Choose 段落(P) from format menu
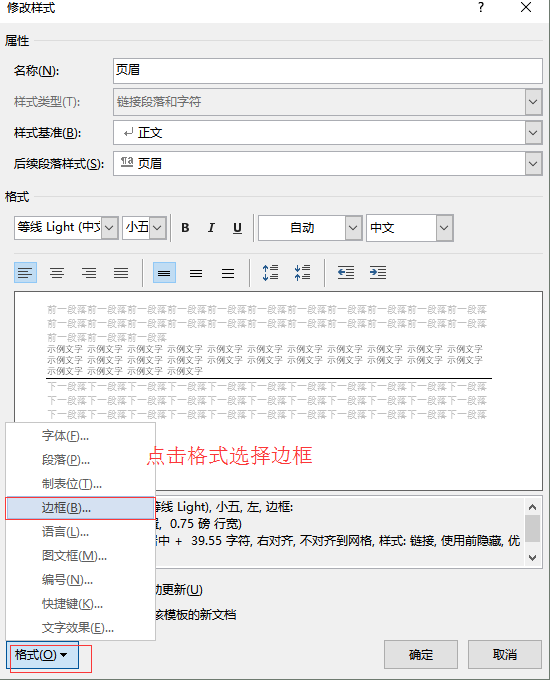This screenshot has height=680, width=550. click(x=80, y=460)
